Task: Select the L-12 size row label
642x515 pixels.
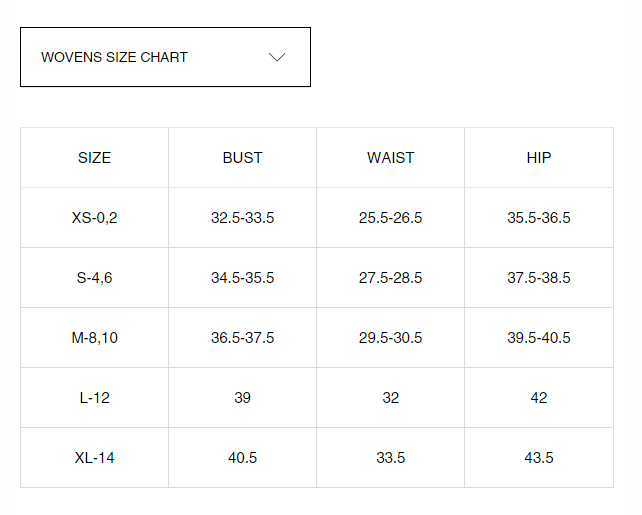Action: [x=94, y=398]
